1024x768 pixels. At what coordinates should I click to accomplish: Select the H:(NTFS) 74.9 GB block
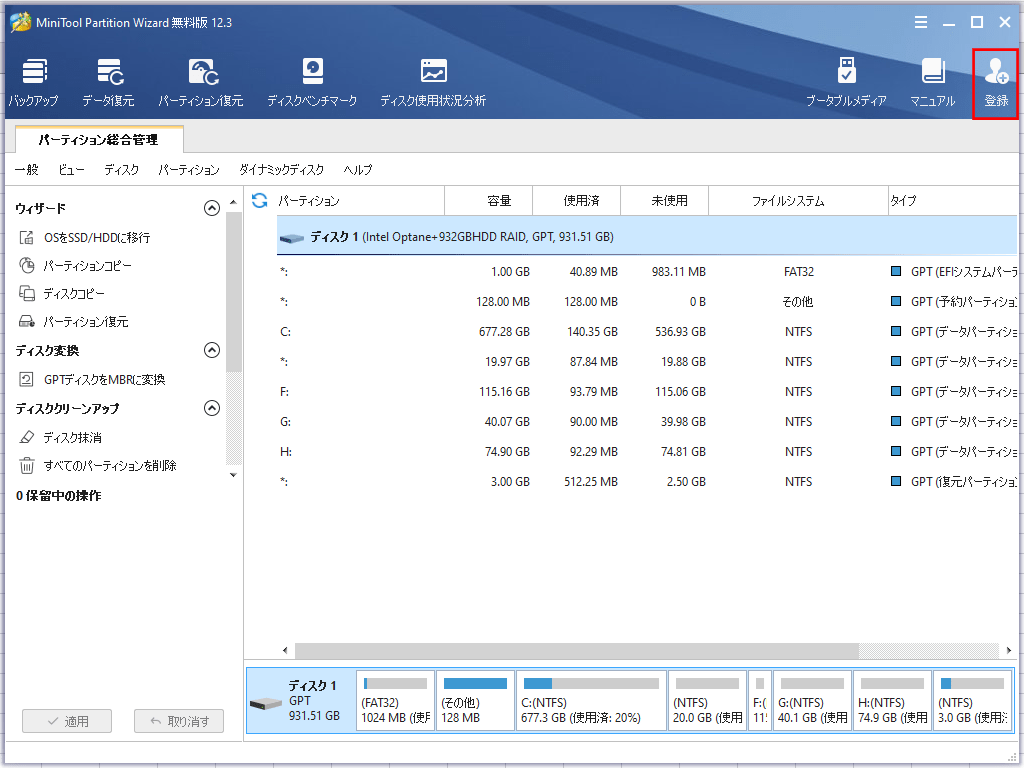(892, 701)
